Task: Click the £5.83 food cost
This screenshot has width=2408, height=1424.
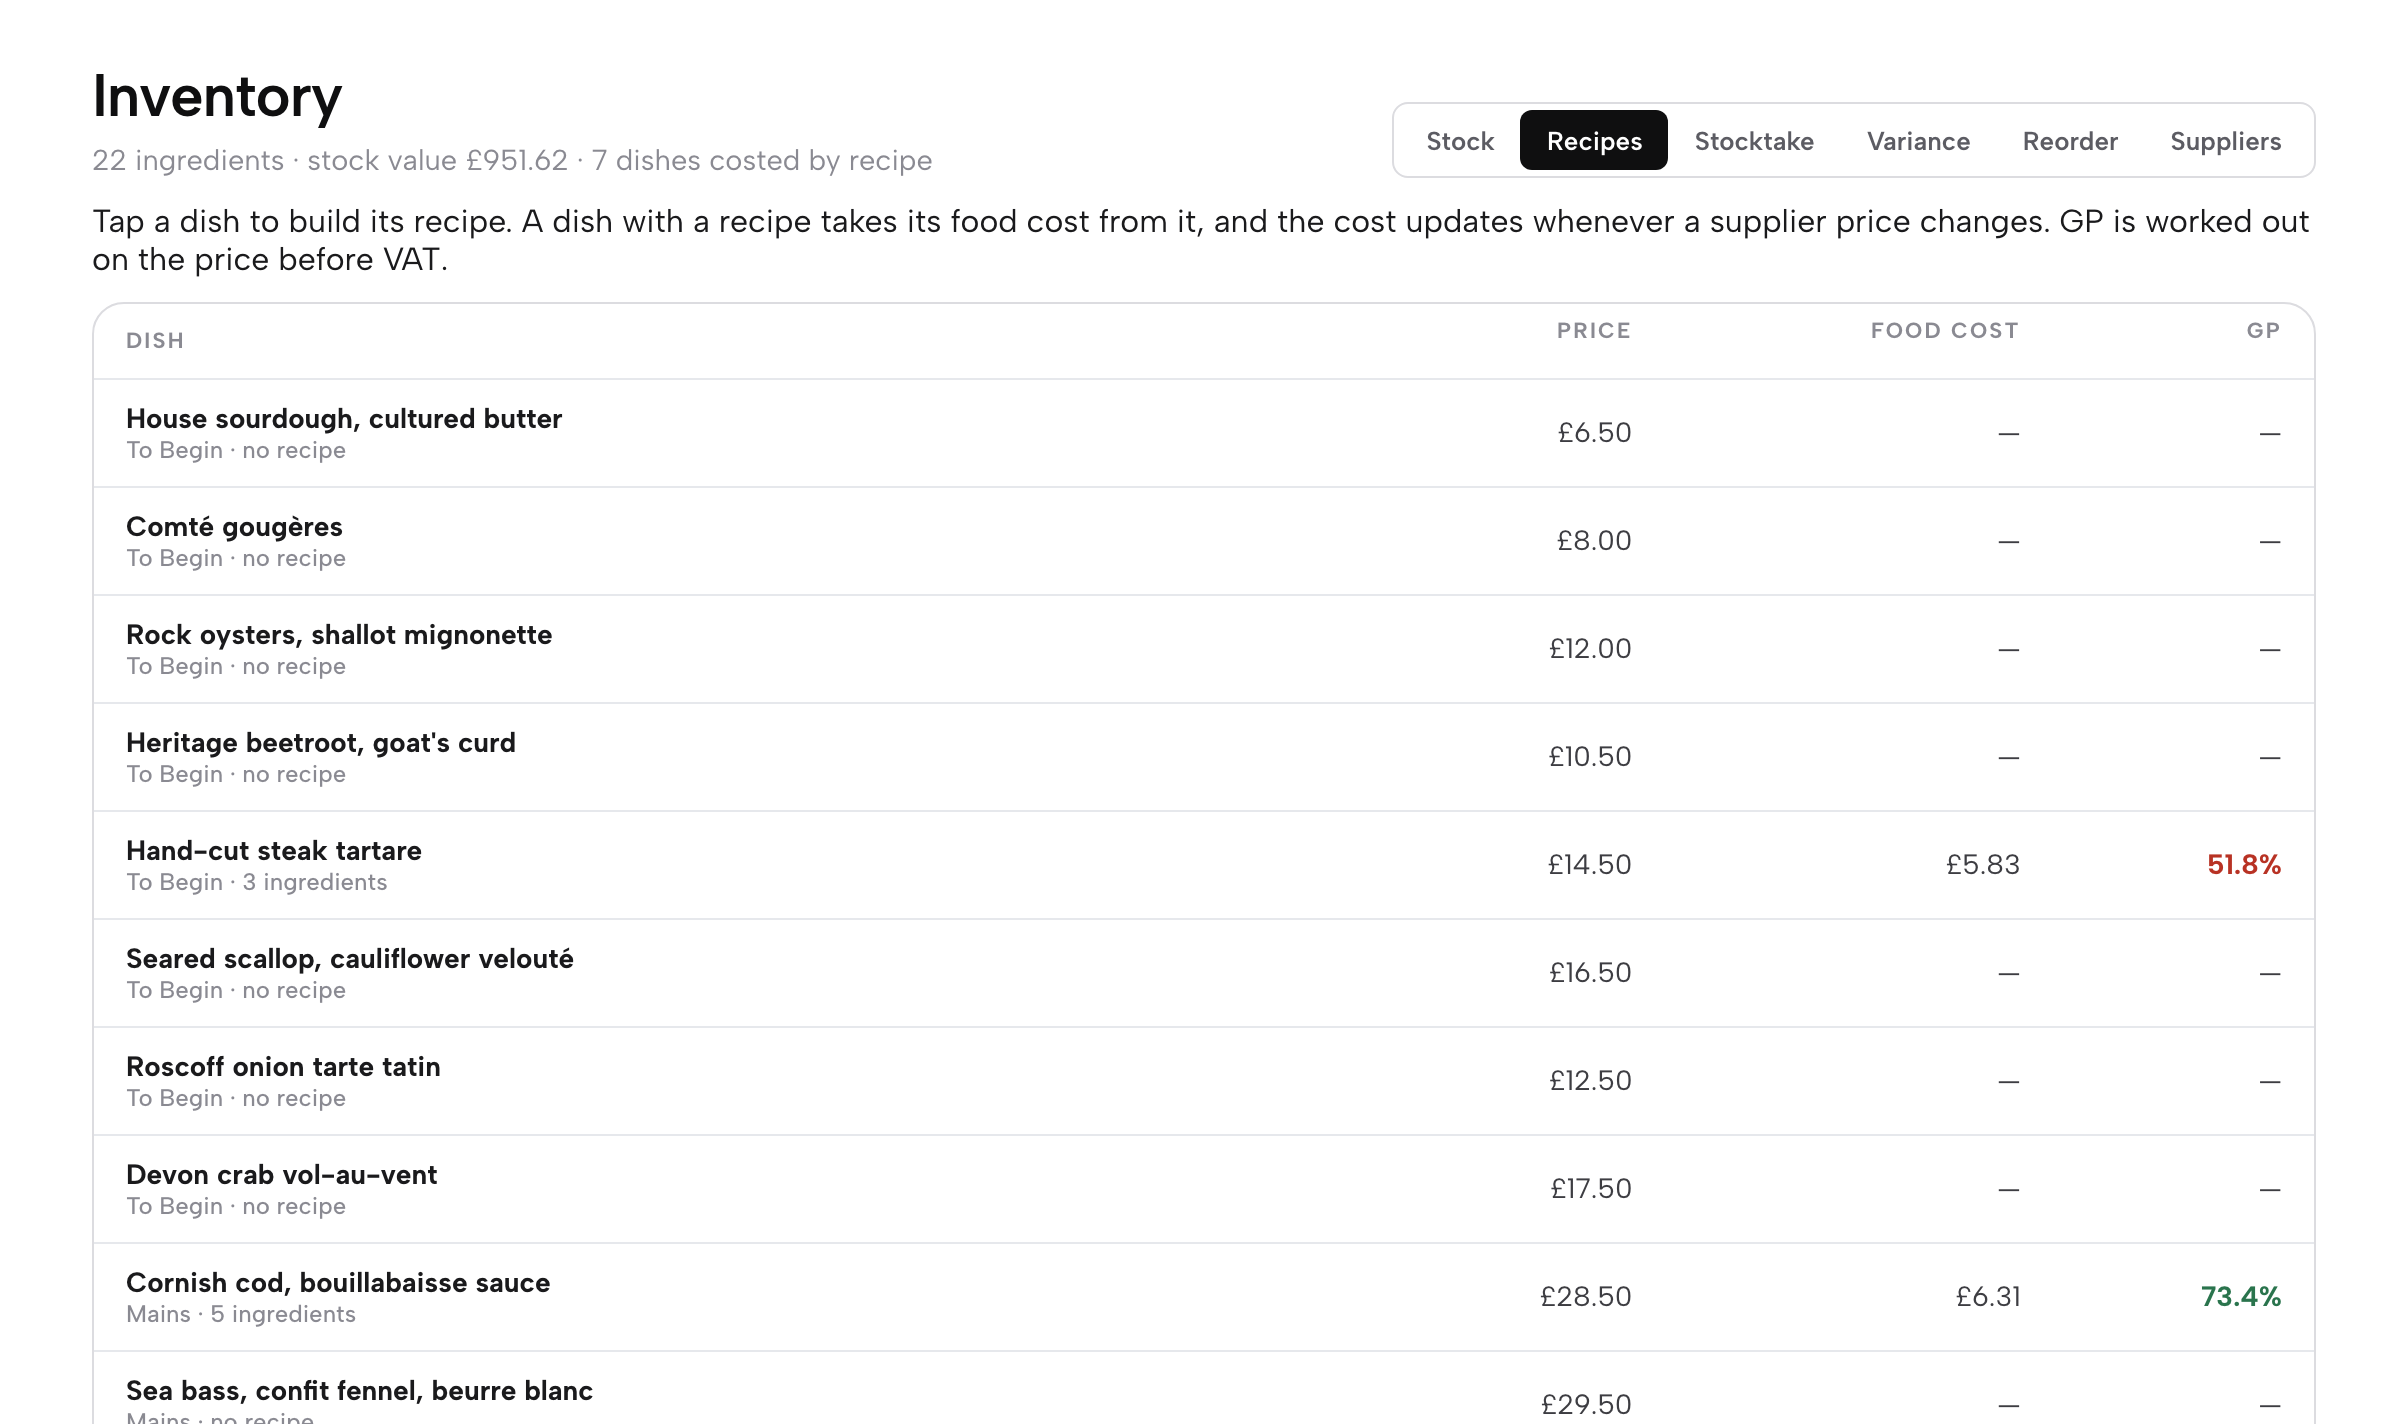Action: point(1982,865)
